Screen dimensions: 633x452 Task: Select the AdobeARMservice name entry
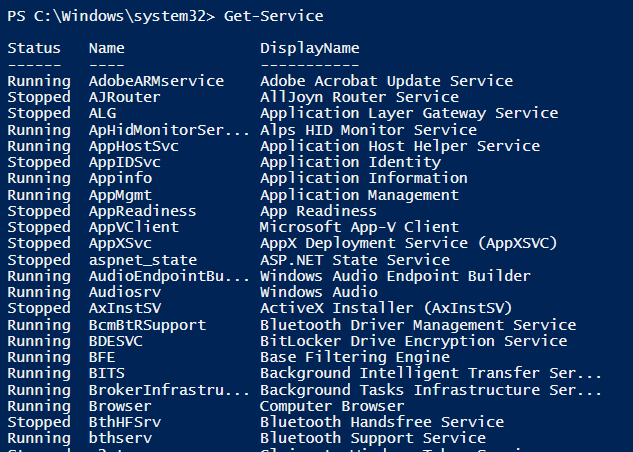(156, 81)
